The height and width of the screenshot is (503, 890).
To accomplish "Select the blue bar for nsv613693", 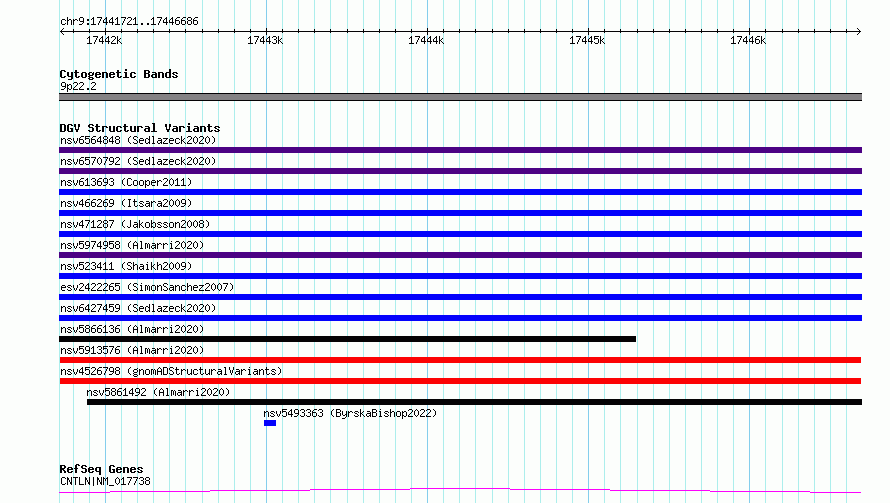I will (x=460, y=192).
